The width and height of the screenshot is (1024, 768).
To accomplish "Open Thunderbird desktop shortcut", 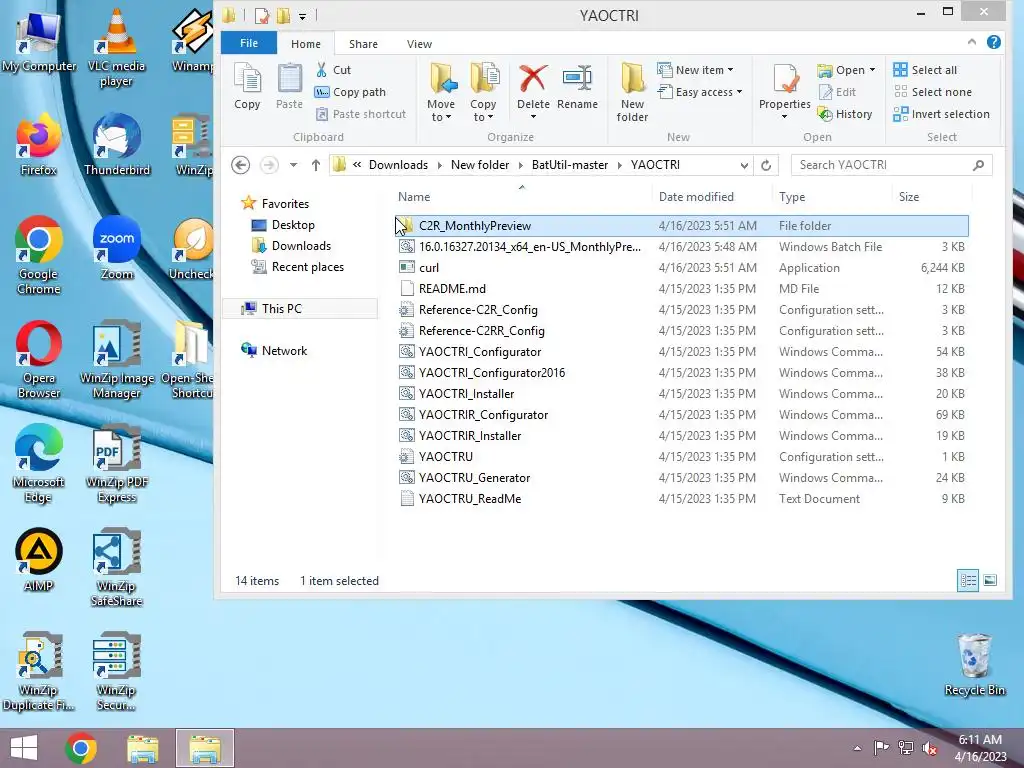I will (x=117, y=144).
